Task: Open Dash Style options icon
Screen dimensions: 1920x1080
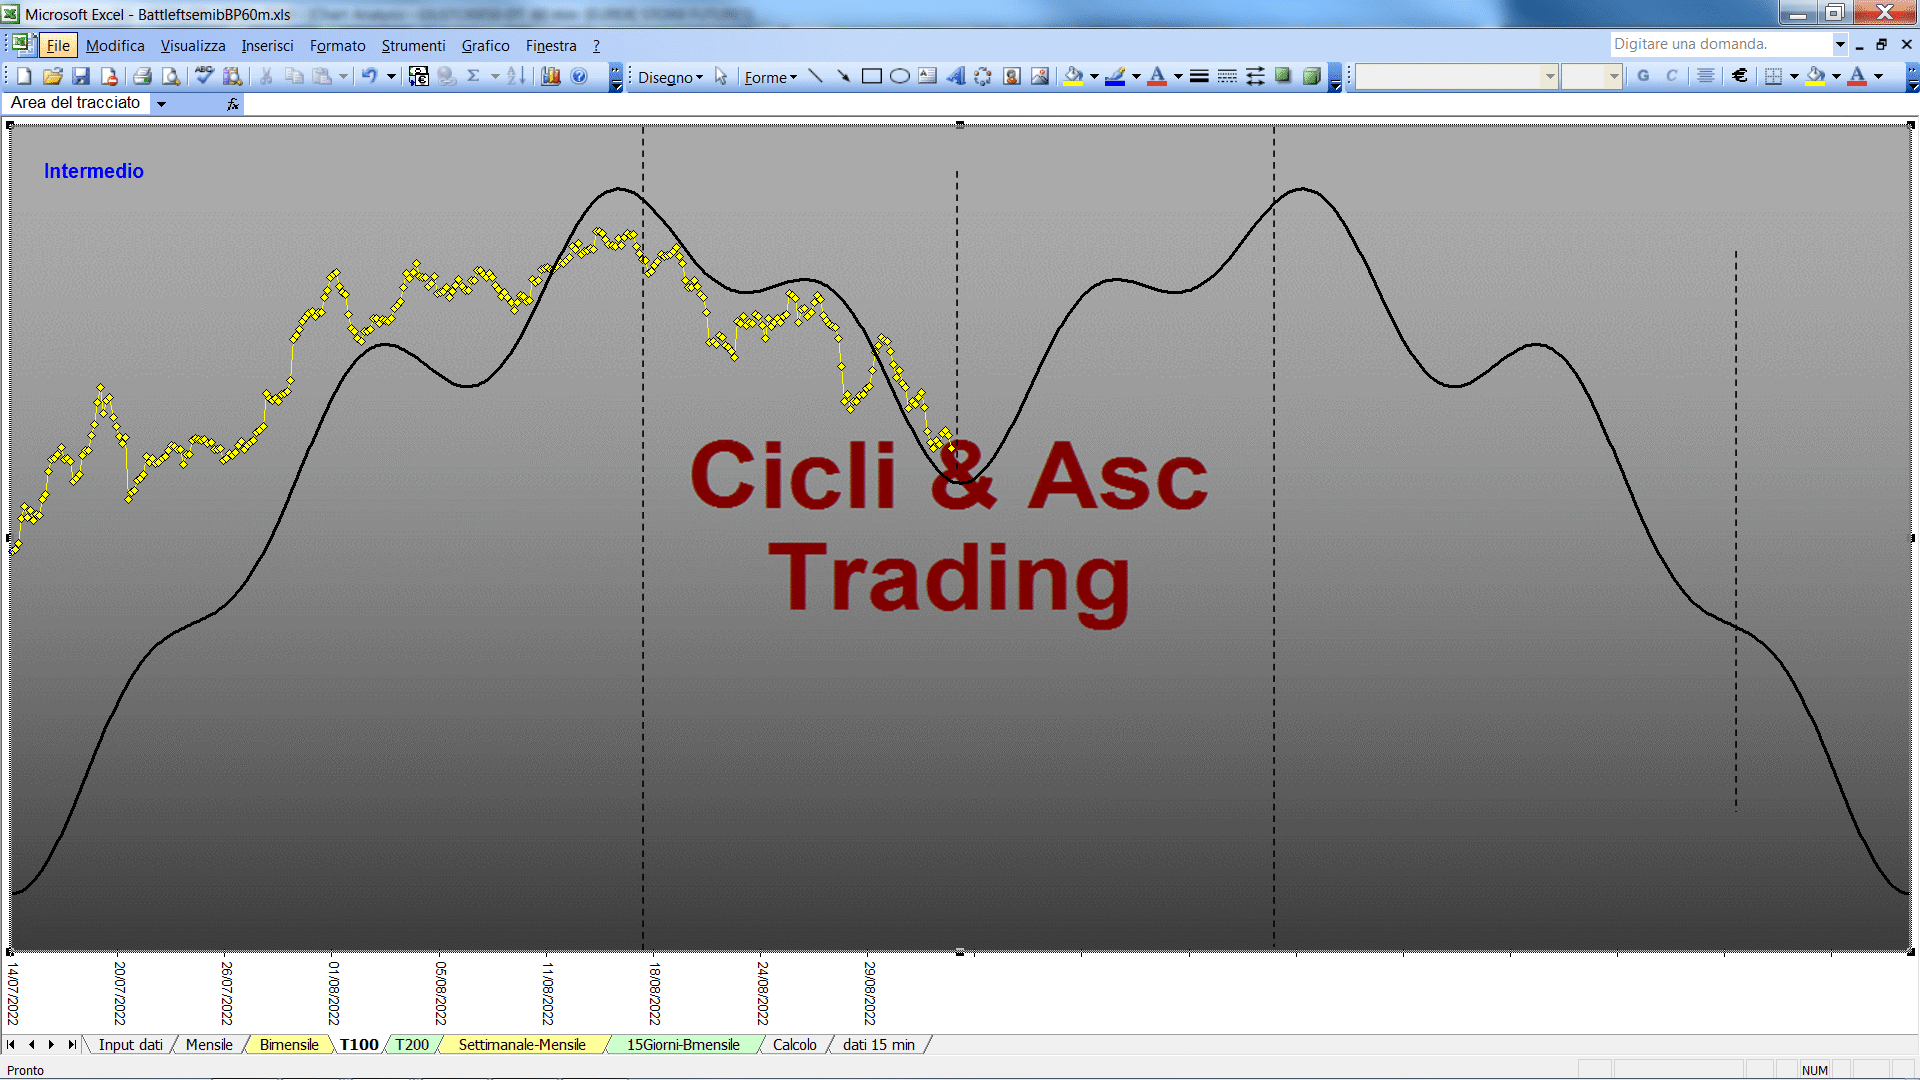Action: [x=1227, y=76]
